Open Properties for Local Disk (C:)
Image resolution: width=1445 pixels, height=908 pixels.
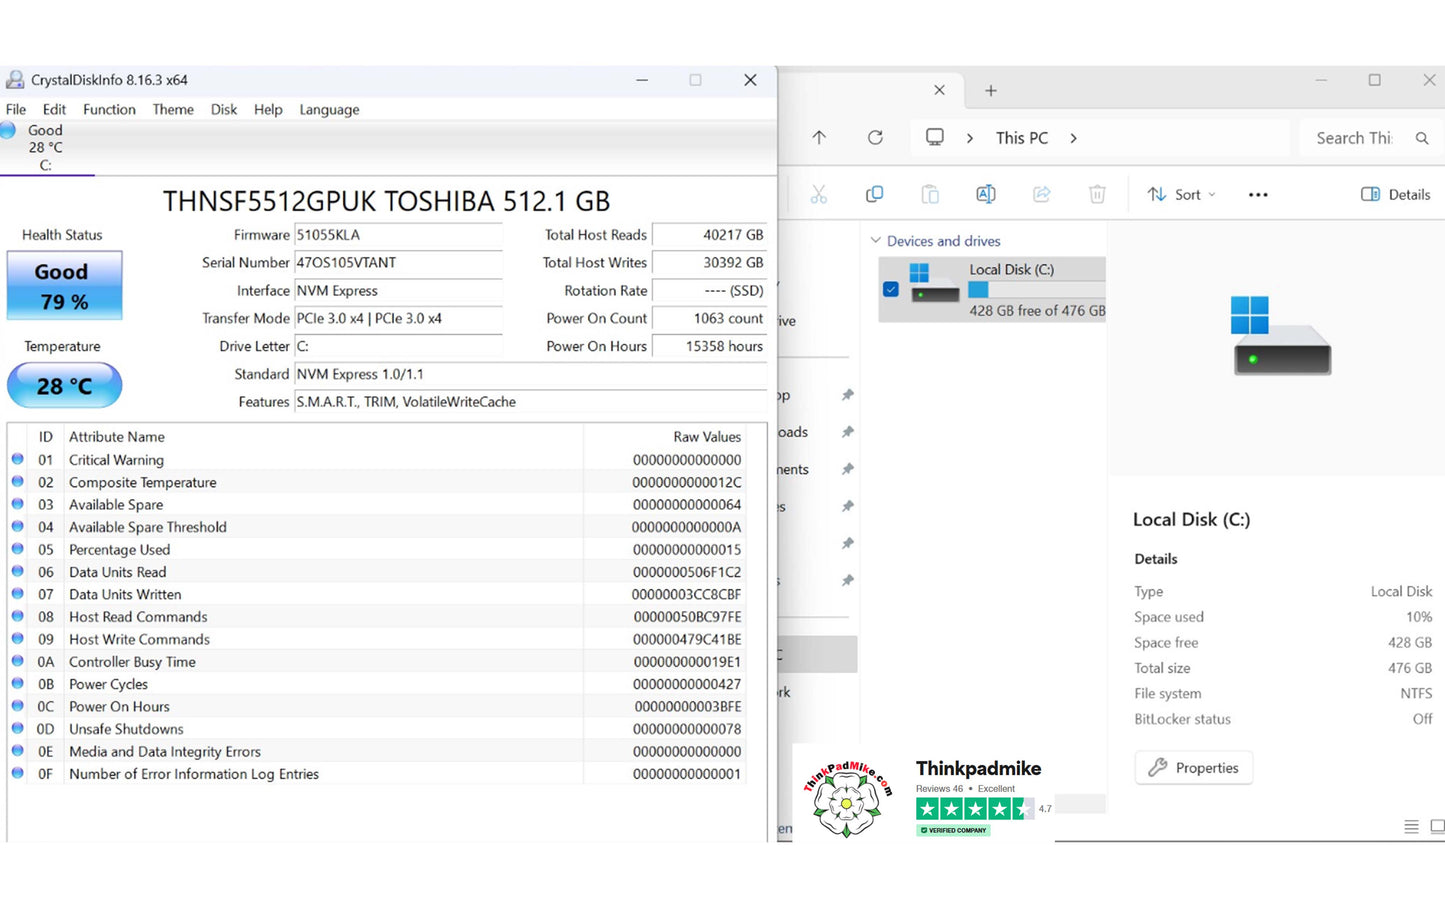tap(1194, 768)
